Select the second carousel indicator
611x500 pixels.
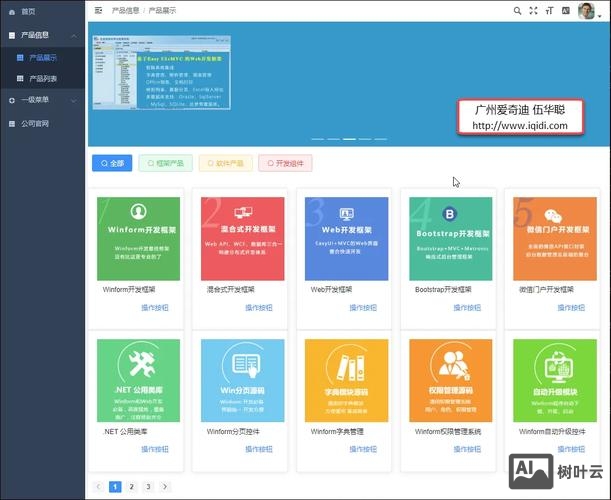click(x=334, y=139)
